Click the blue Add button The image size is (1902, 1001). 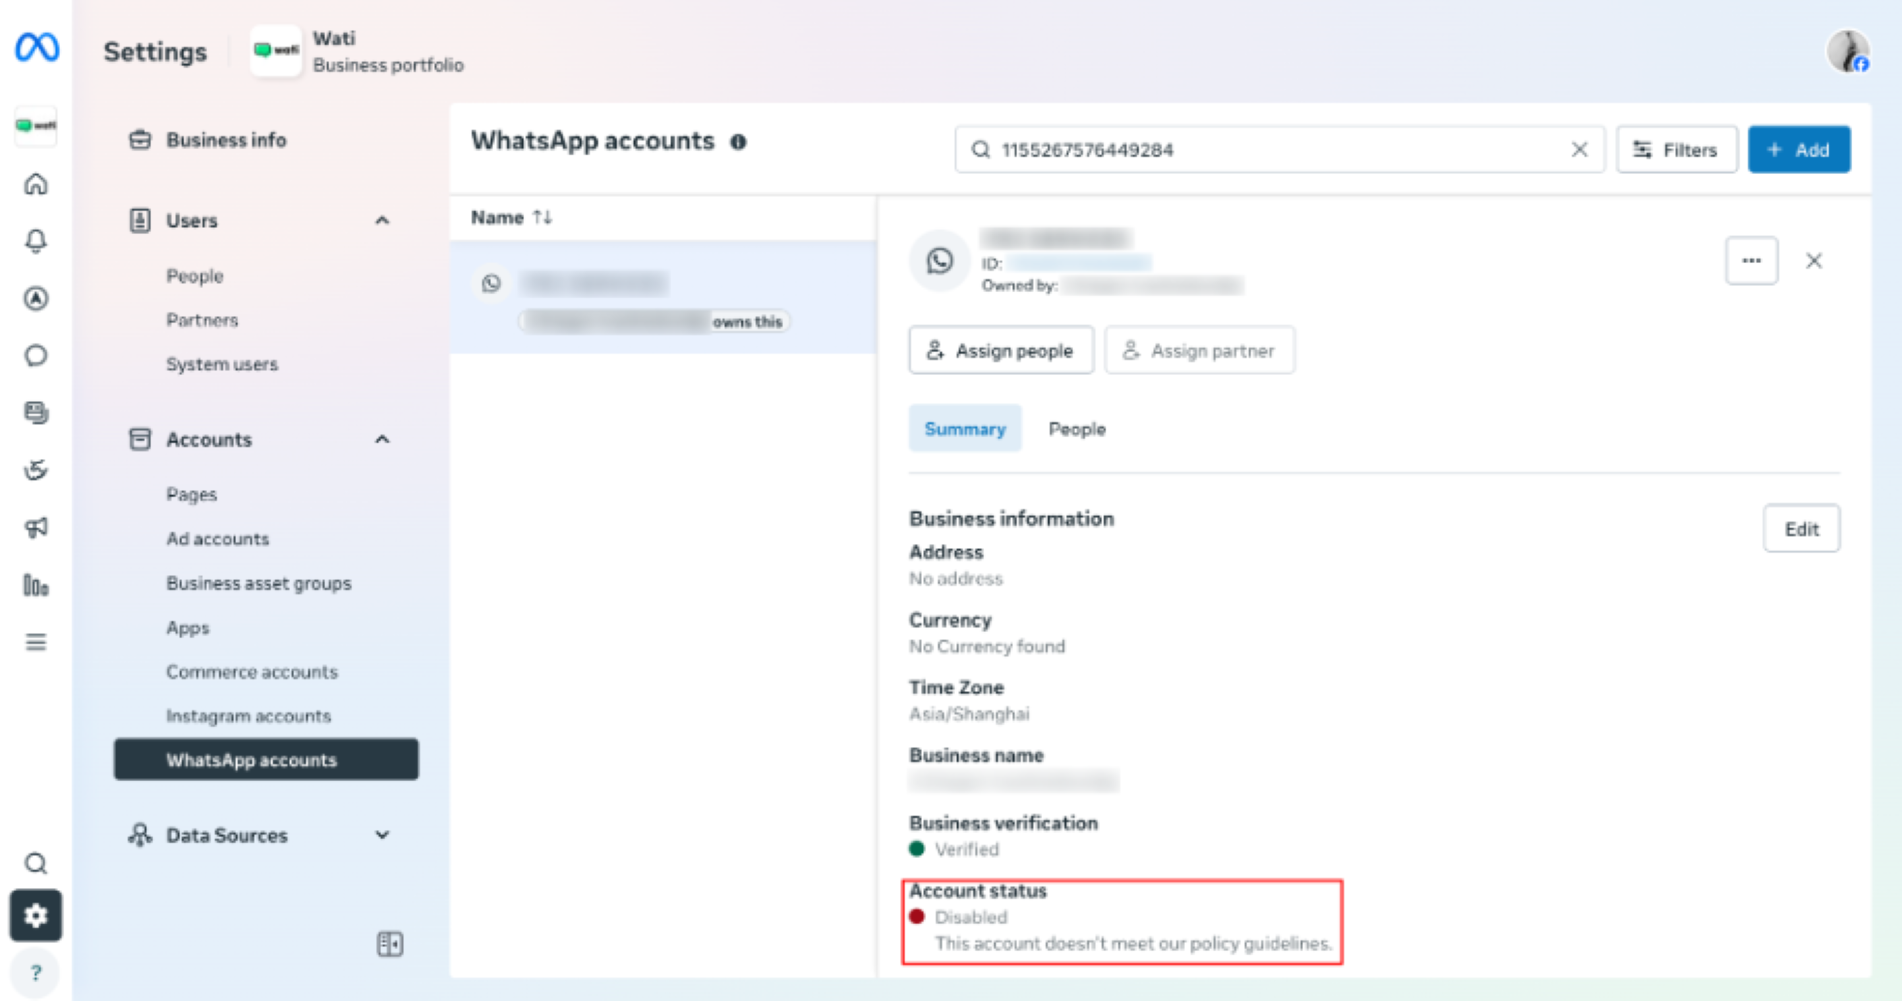[x=1799, y=150]
